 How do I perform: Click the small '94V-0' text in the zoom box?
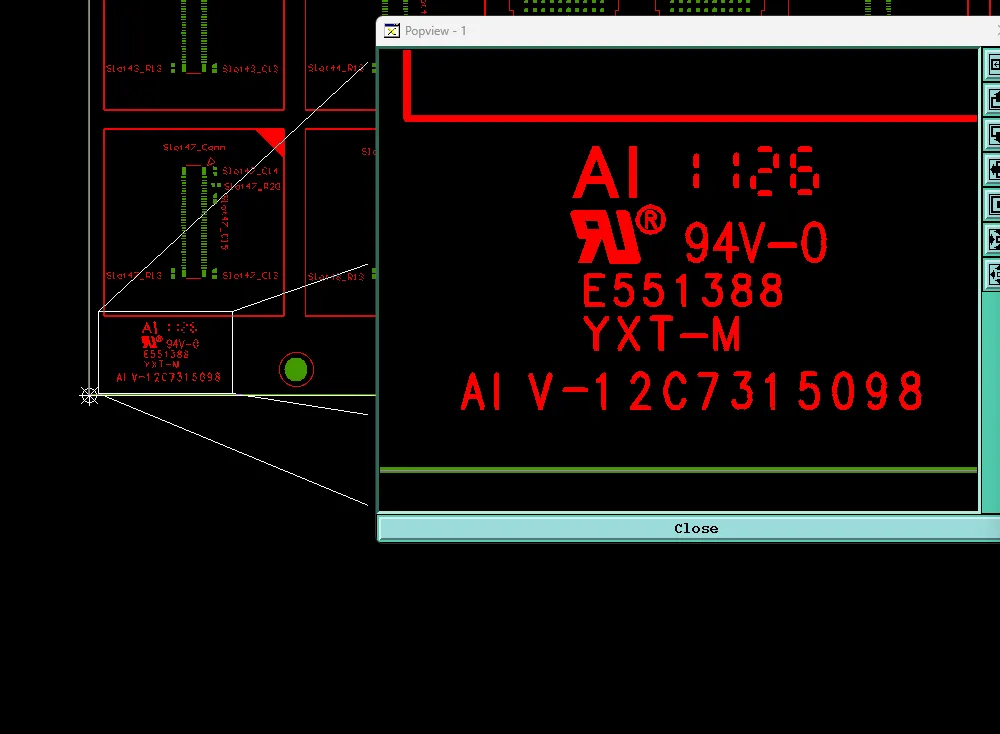pos(182,344)
